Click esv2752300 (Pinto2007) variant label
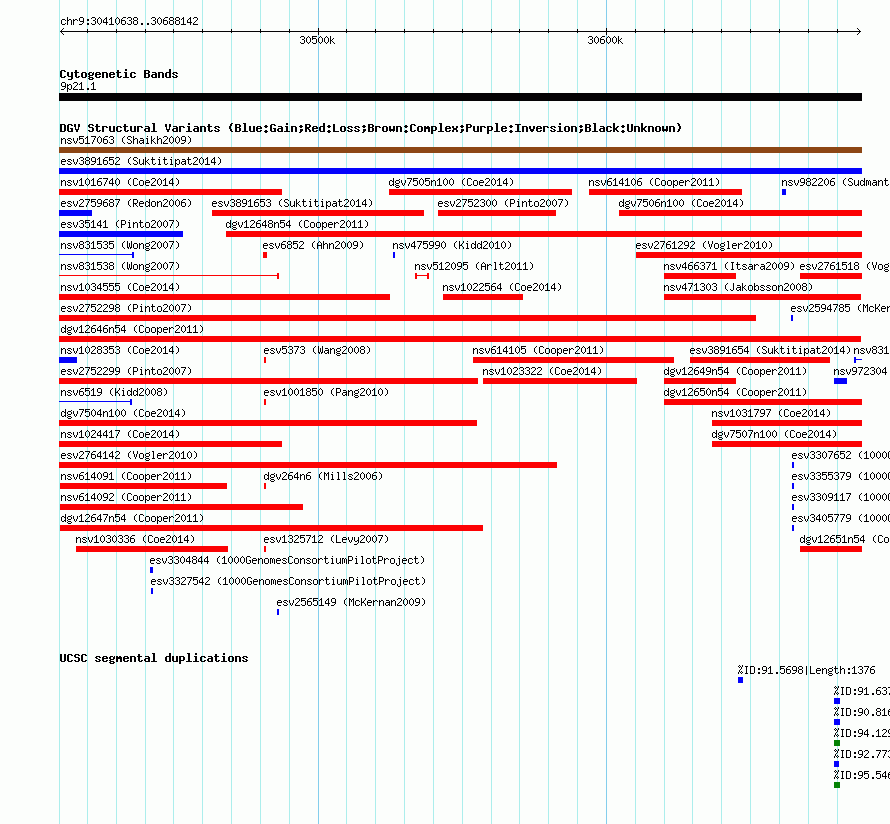The width and height of the screenshot is (890, 824). (503, 203)
